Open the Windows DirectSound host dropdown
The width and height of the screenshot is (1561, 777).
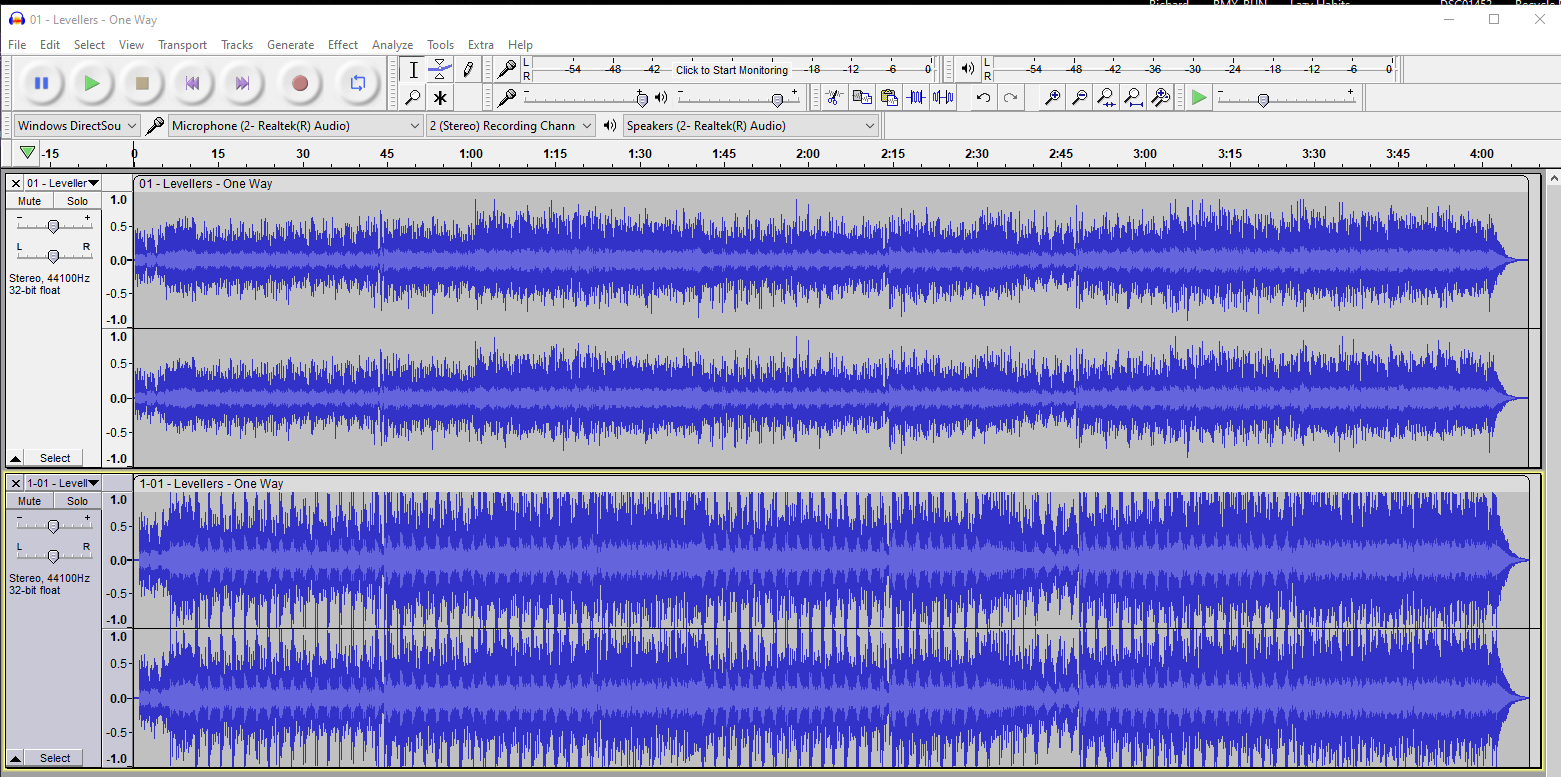point(77,126)
